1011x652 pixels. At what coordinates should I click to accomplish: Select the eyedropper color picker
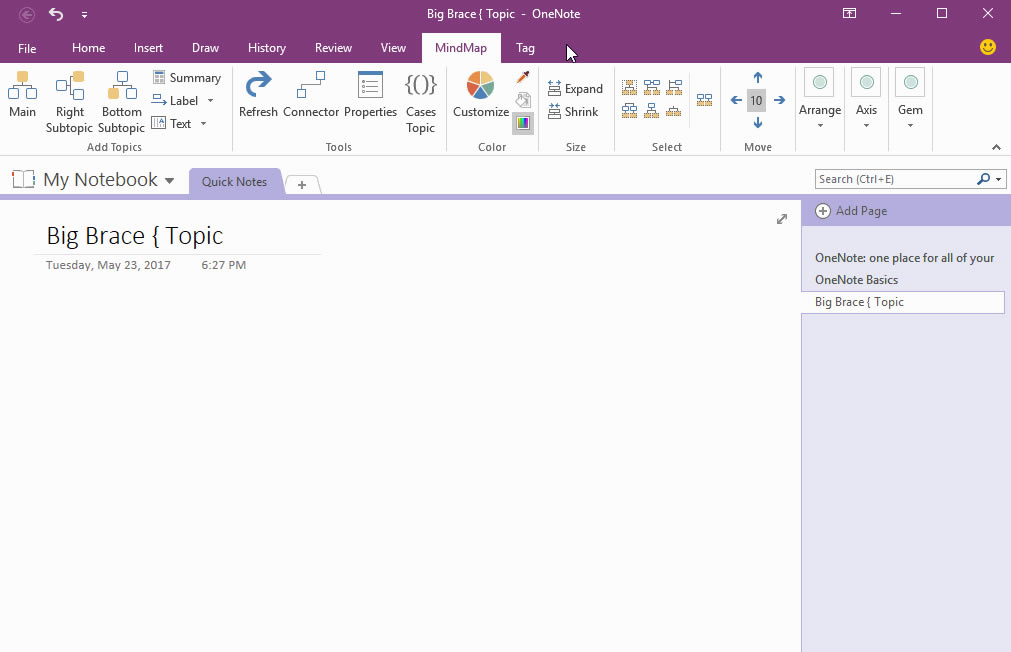pyautogui.click(x=522, y=77)
